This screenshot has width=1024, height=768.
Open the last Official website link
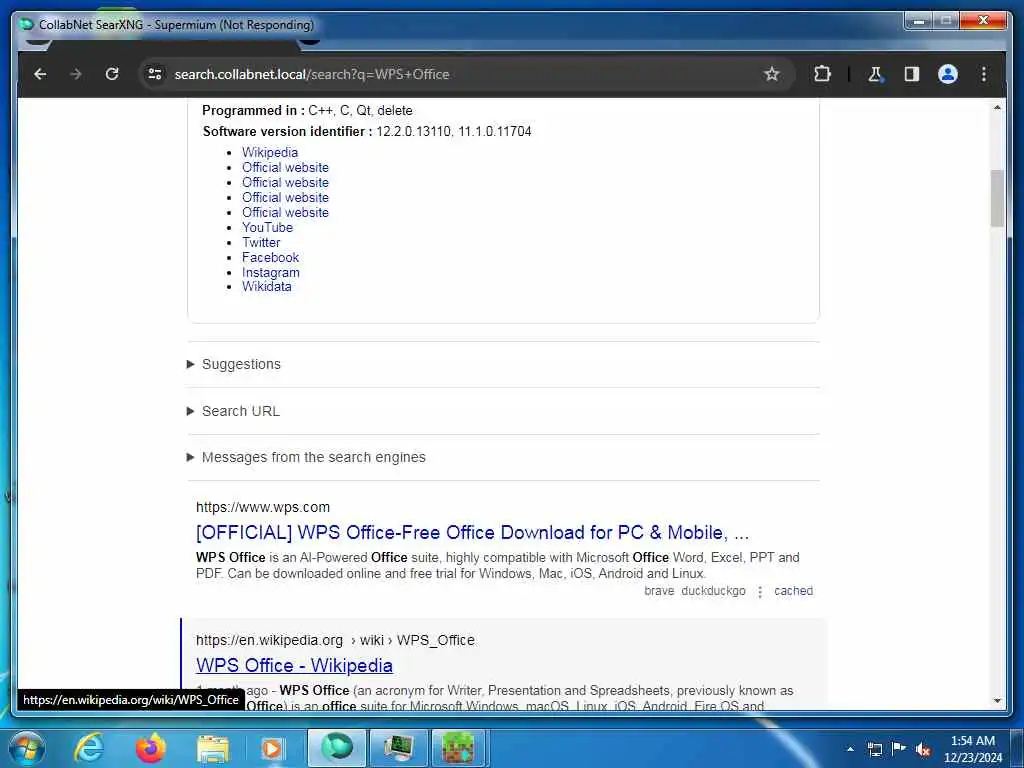(285, 212)
